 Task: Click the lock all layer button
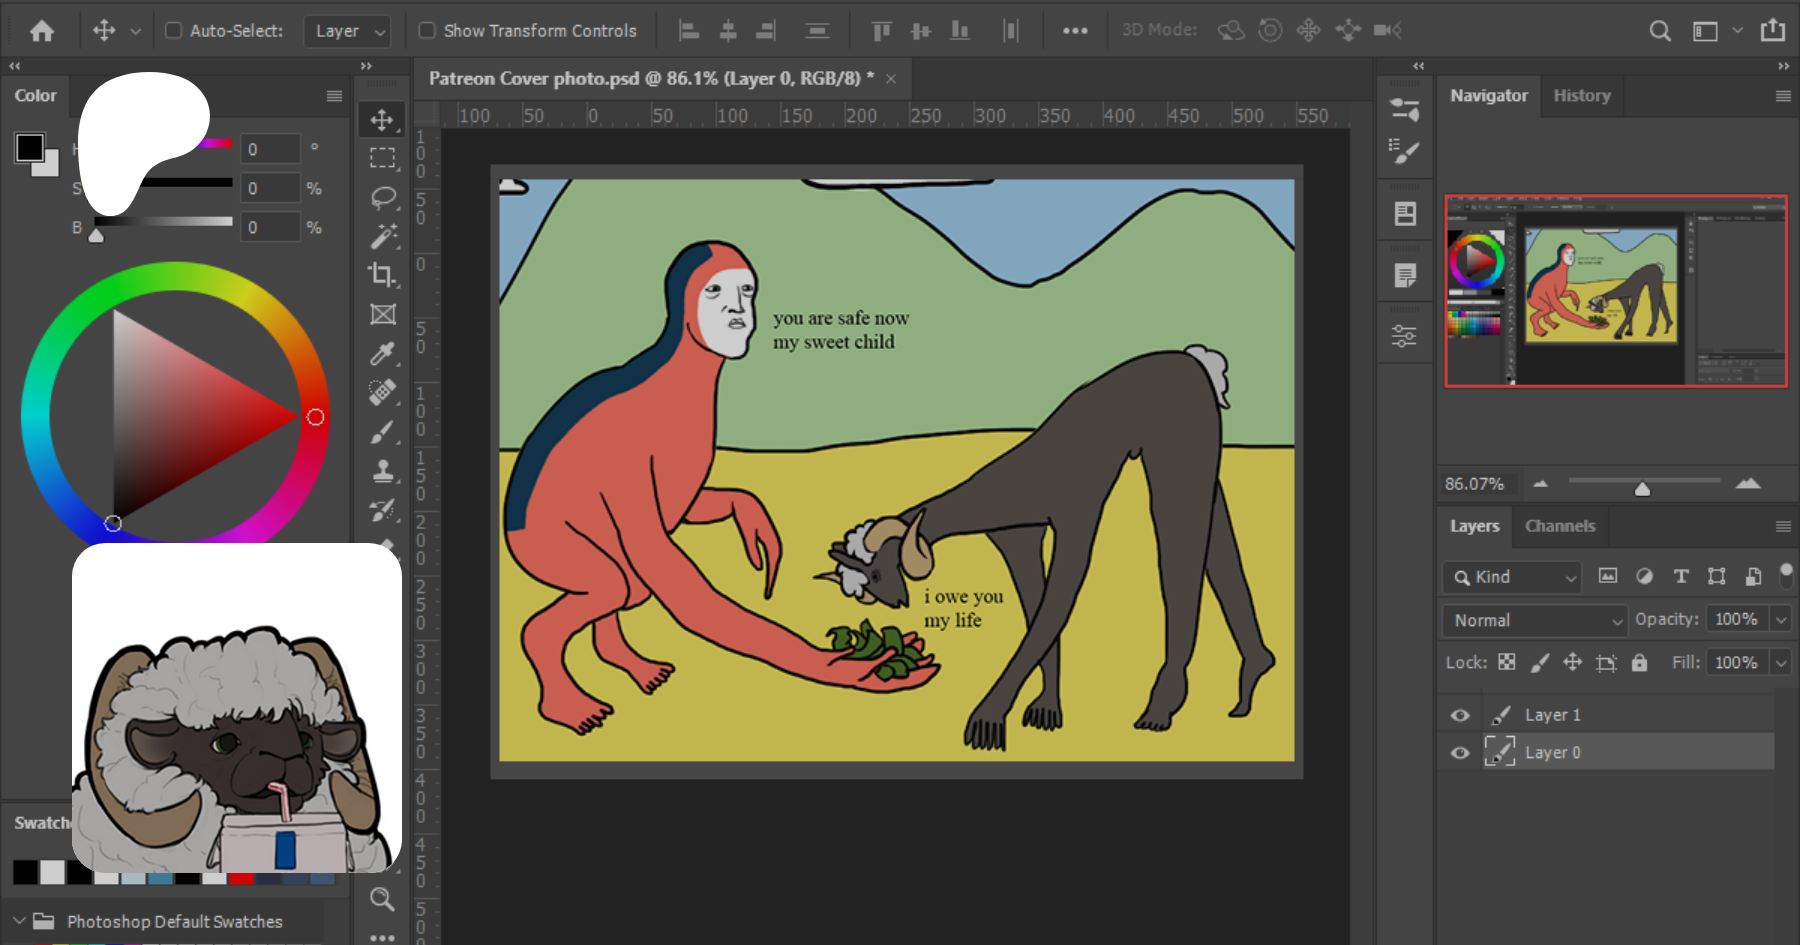pos(1639,662)
